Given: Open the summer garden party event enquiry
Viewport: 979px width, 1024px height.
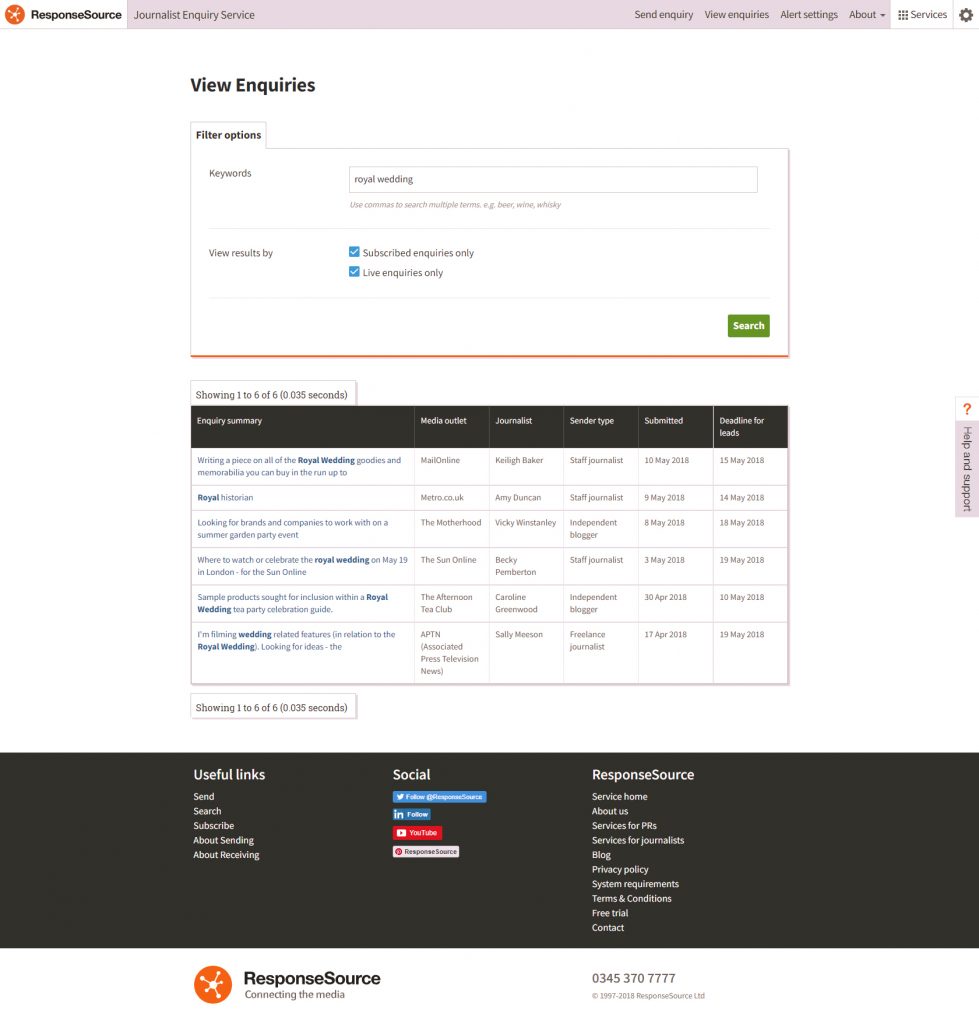Looking at the screenshot, I should (293, 528).
